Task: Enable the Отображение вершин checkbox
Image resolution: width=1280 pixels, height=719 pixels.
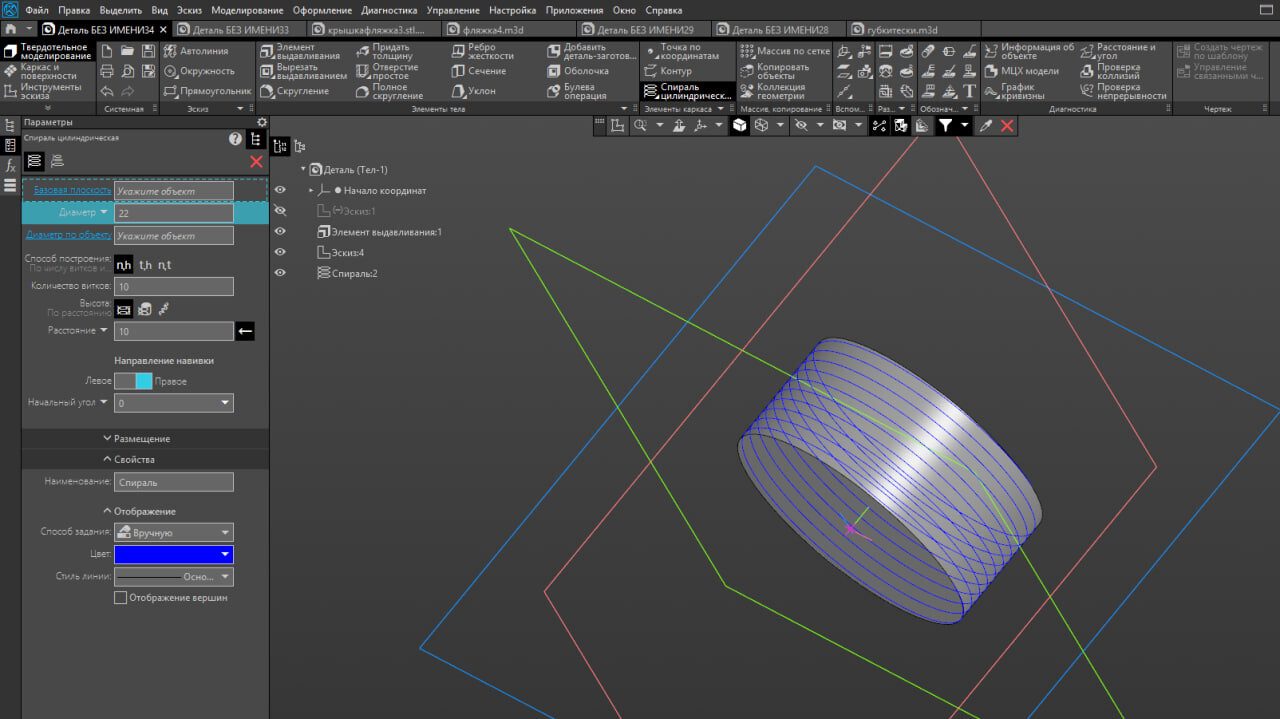Action: [x=121, y=598]
